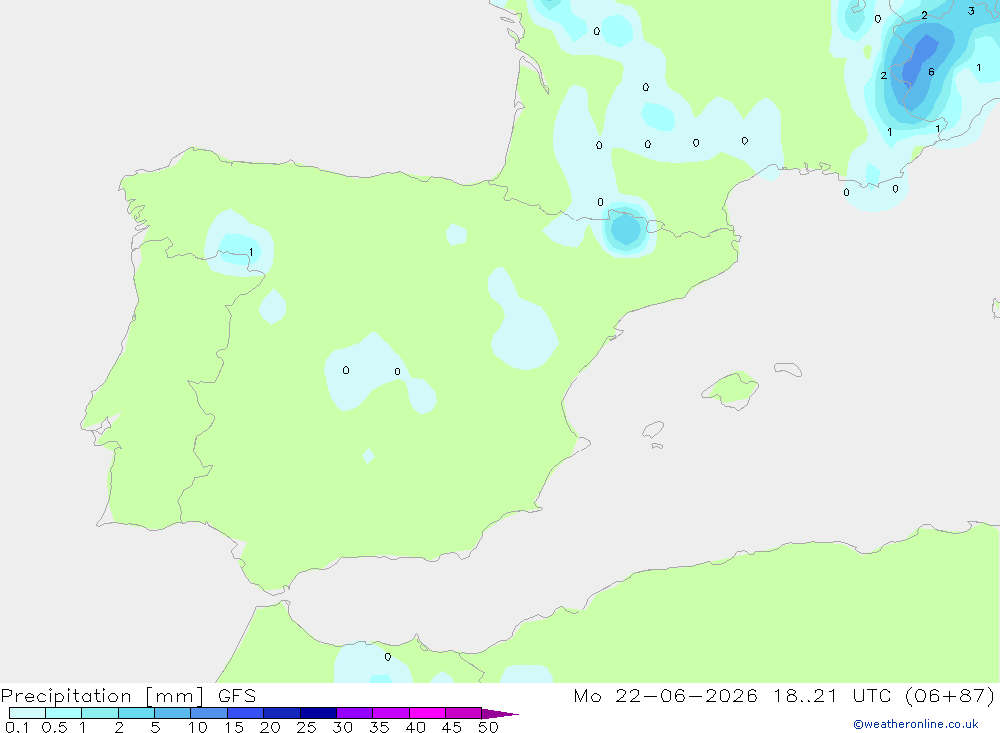Click the 40–45 mm magenta legend swatch
Image resolution: width=1000 pixels, height=733 pixels.
(427, 713)
